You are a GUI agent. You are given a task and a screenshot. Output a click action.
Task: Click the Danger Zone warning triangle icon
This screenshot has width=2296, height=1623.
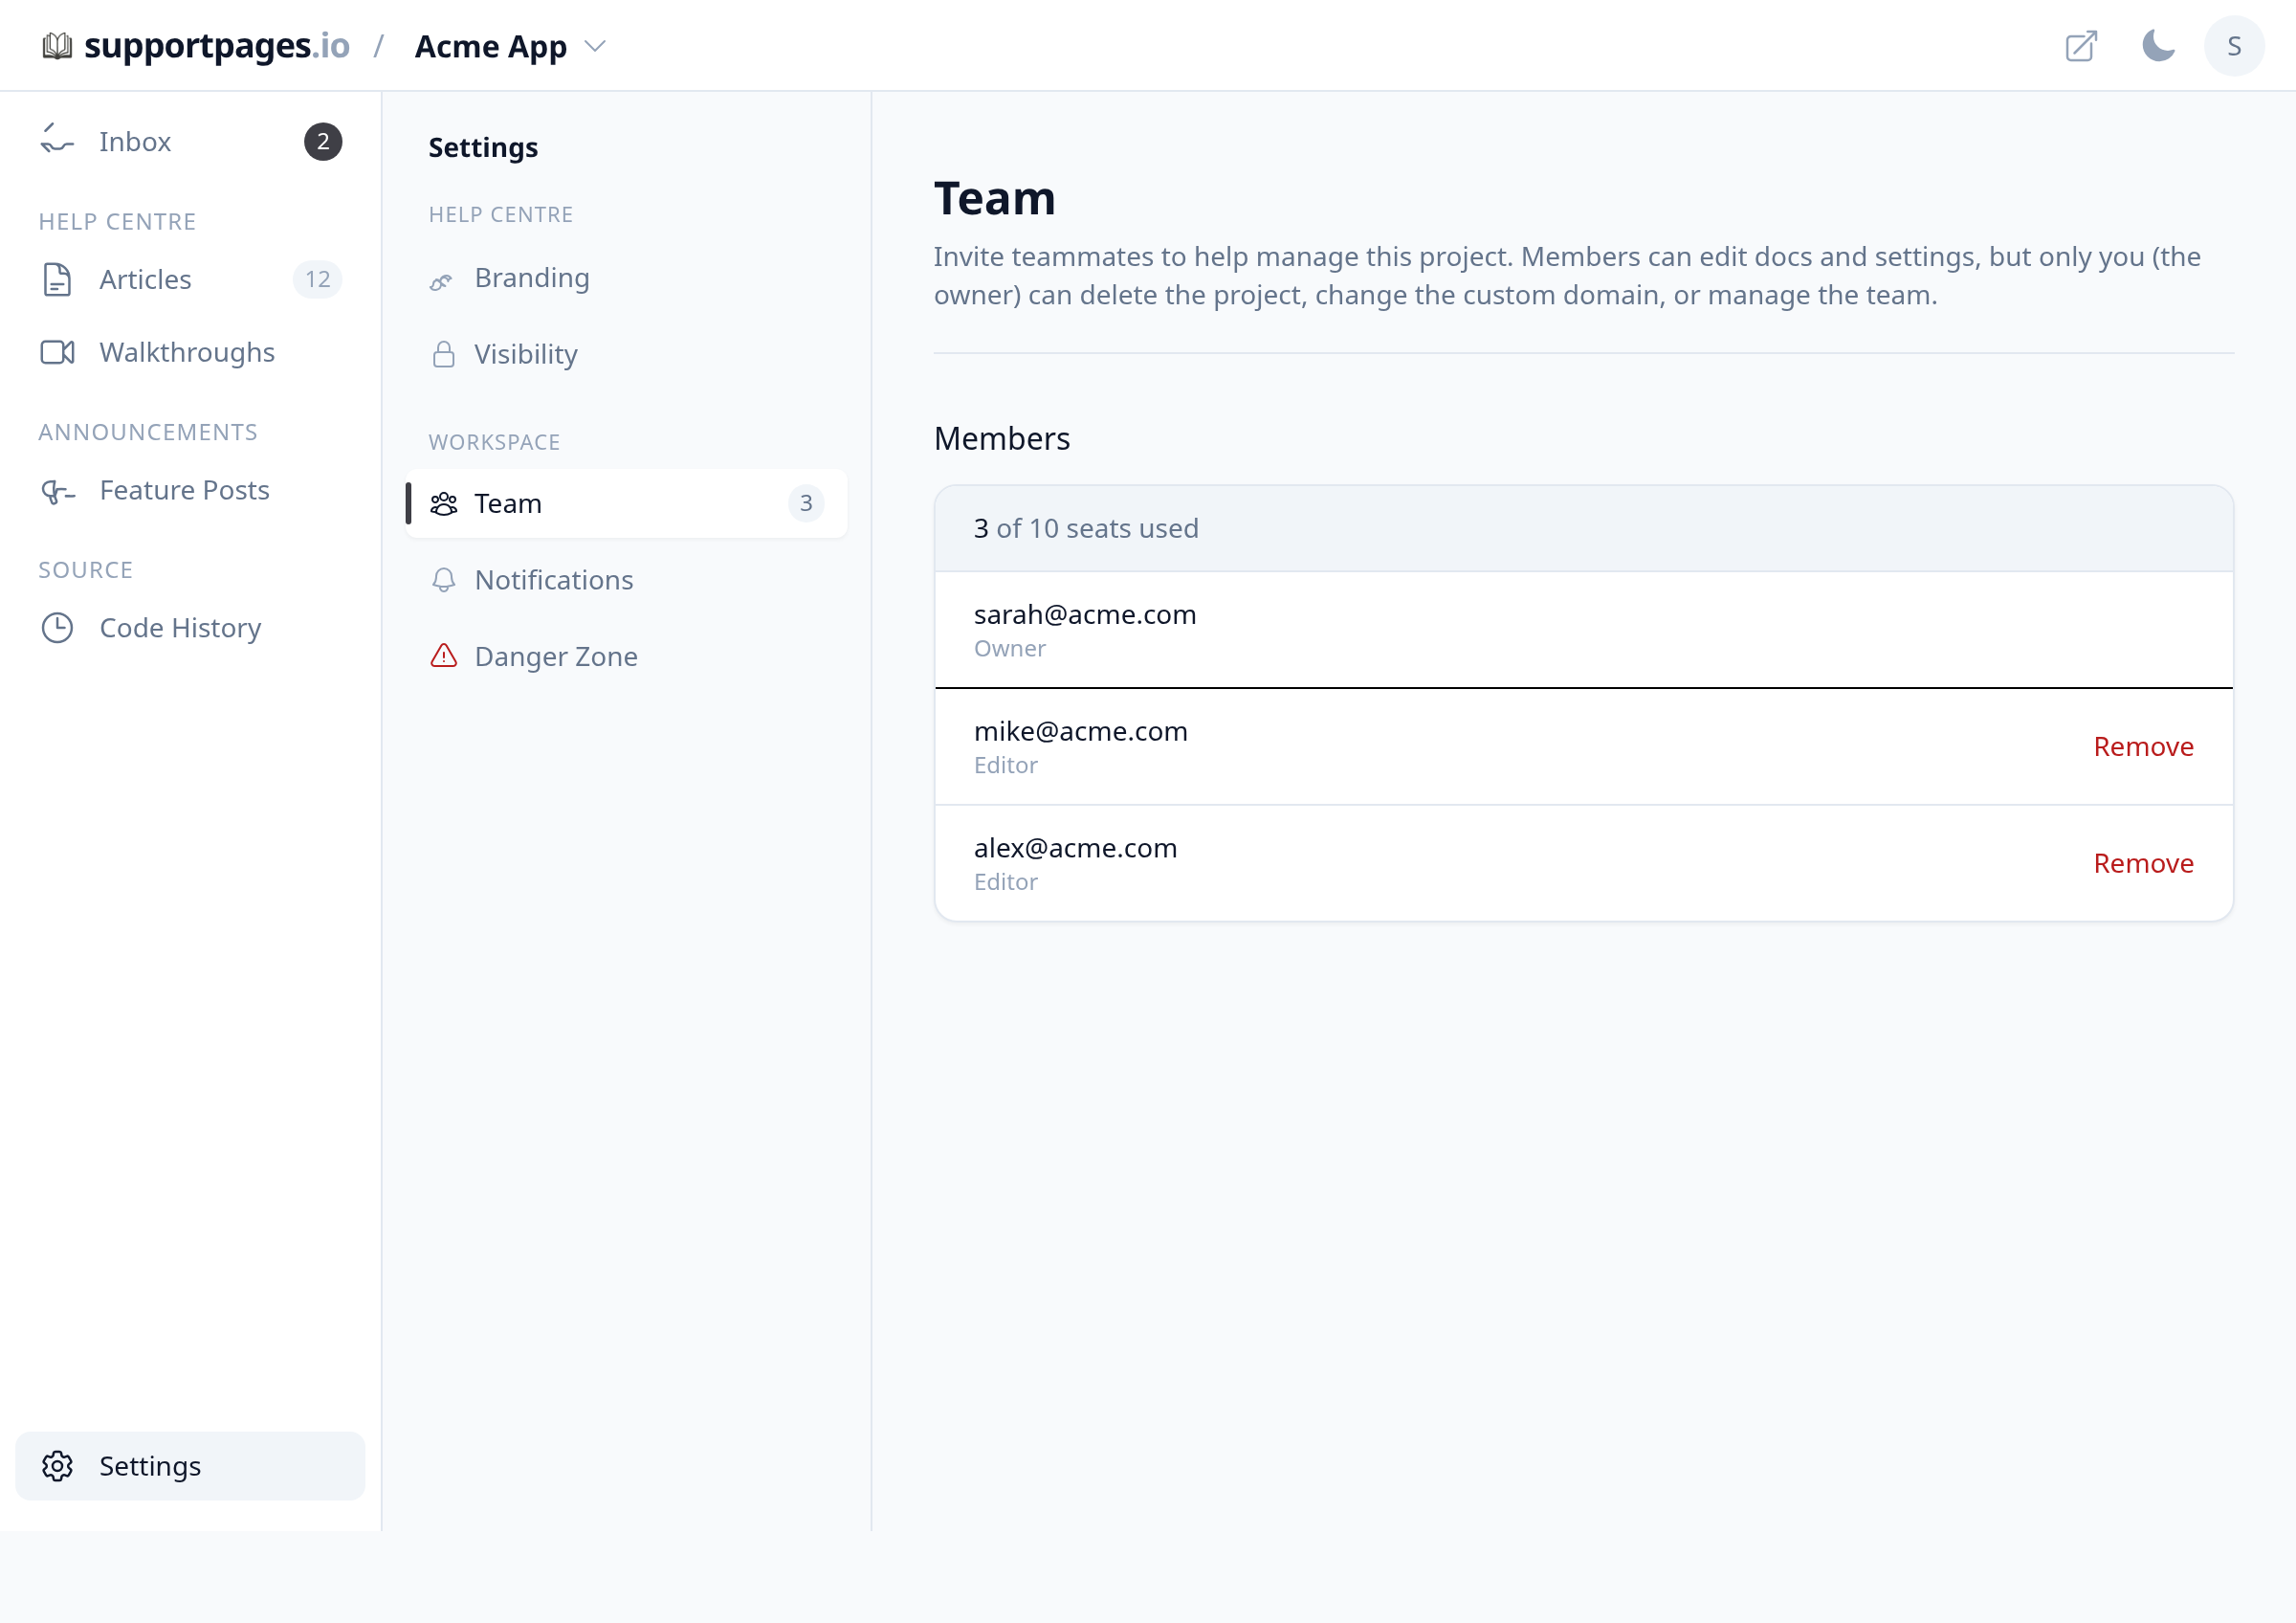point(443,656)
